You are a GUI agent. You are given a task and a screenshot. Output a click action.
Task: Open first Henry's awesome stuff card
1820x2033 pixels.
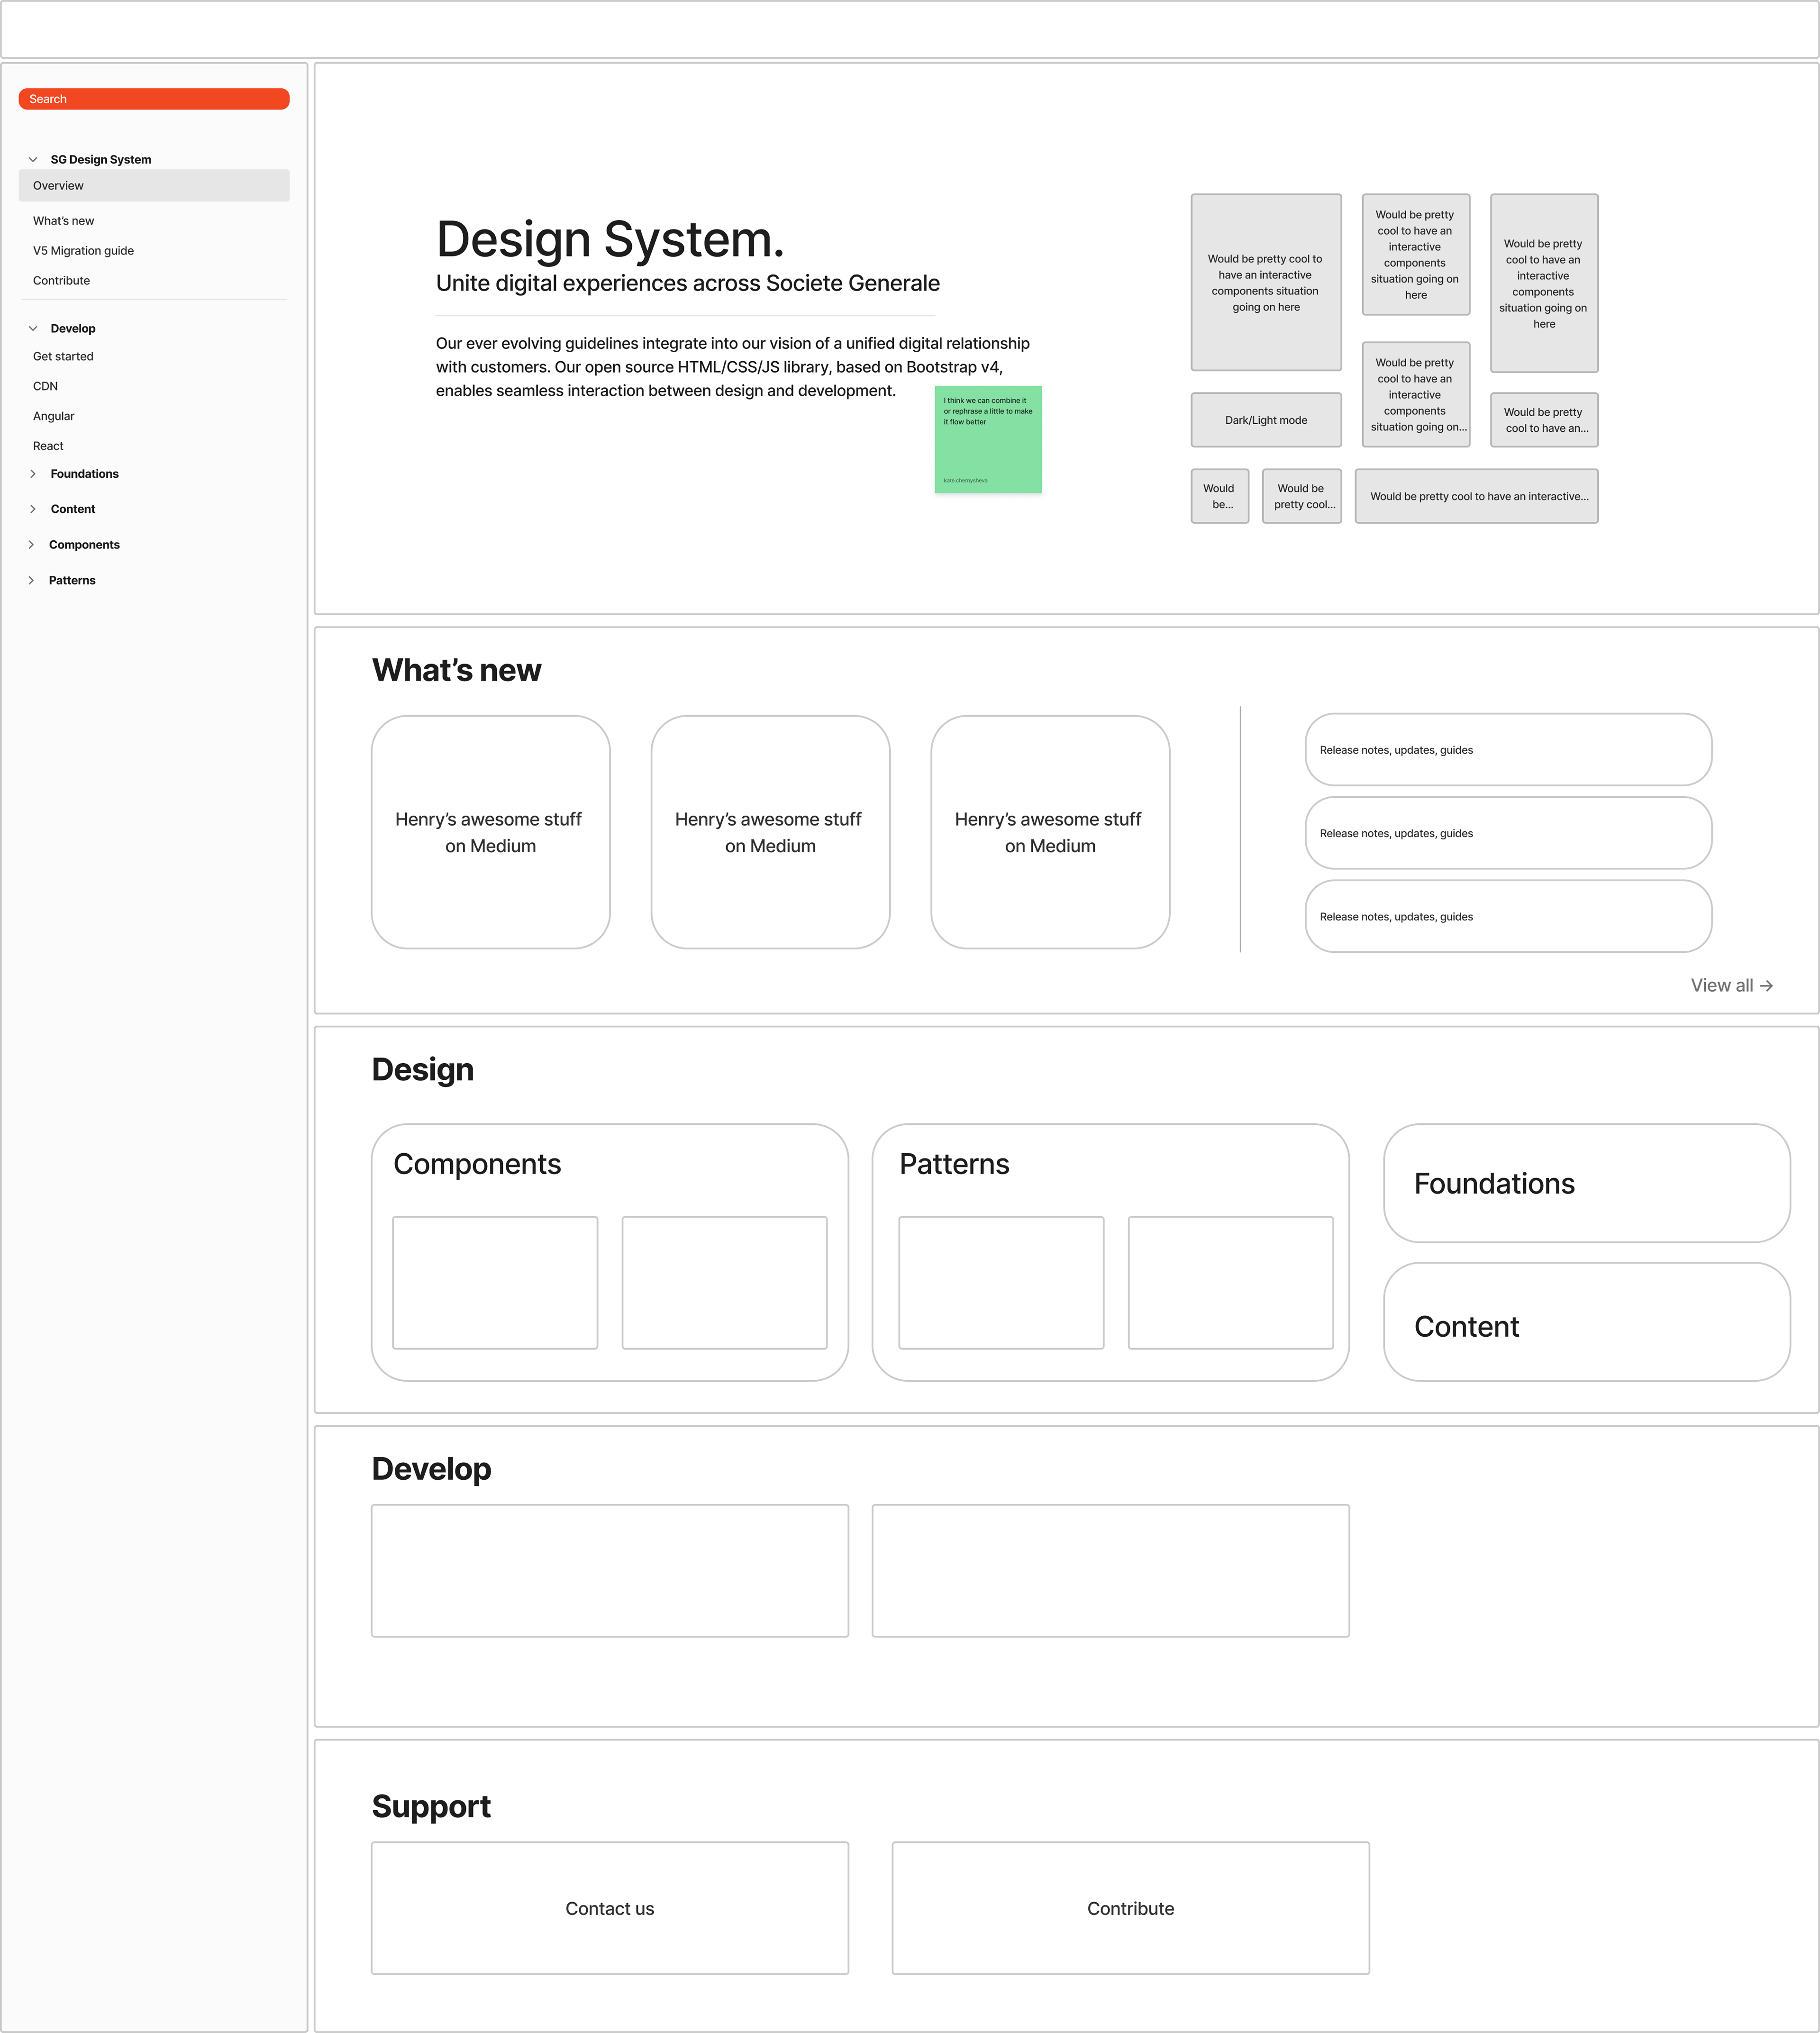point(491,832)
